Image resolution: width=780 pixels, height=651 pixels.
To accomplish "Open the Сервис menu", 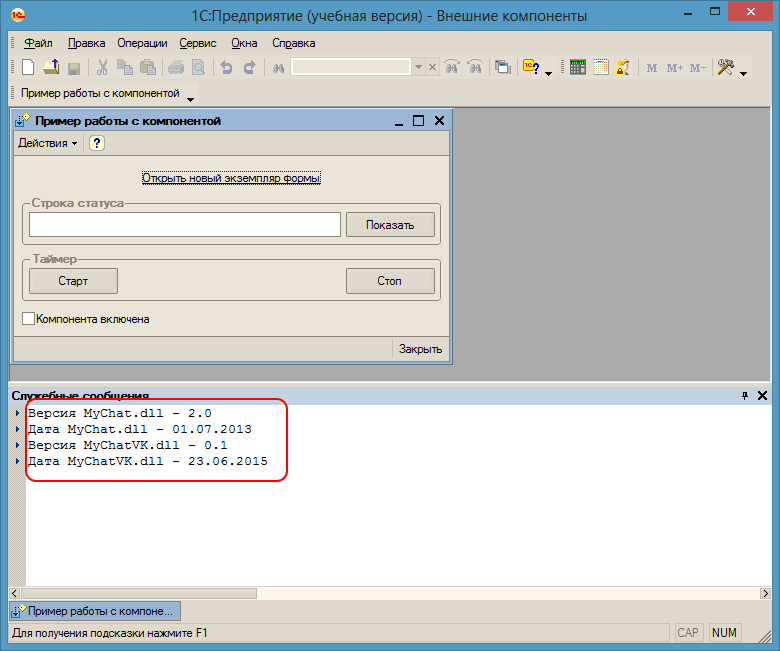I will tap(198, 43).
